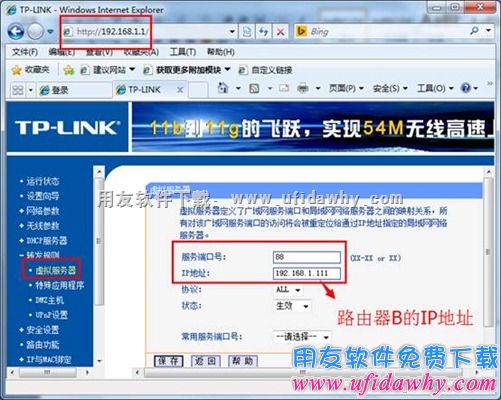Screen dimensions: 501x400
Task: Select DMZ主机 in the sidebar
Action: [x=49, y=300]
